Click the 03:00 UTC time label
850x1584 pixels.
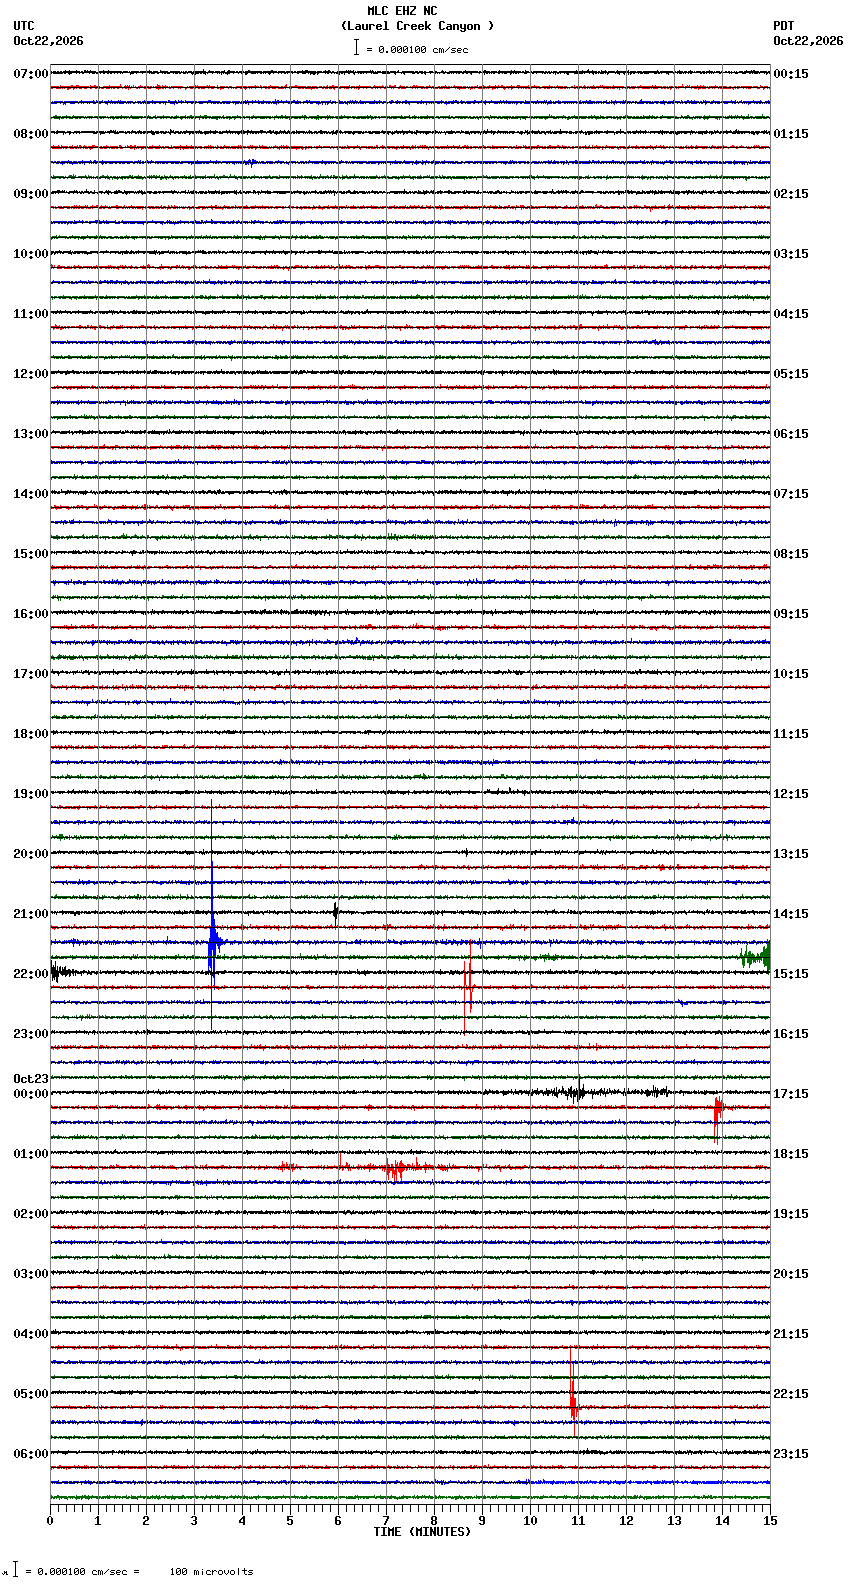(x=31, y=1274)
